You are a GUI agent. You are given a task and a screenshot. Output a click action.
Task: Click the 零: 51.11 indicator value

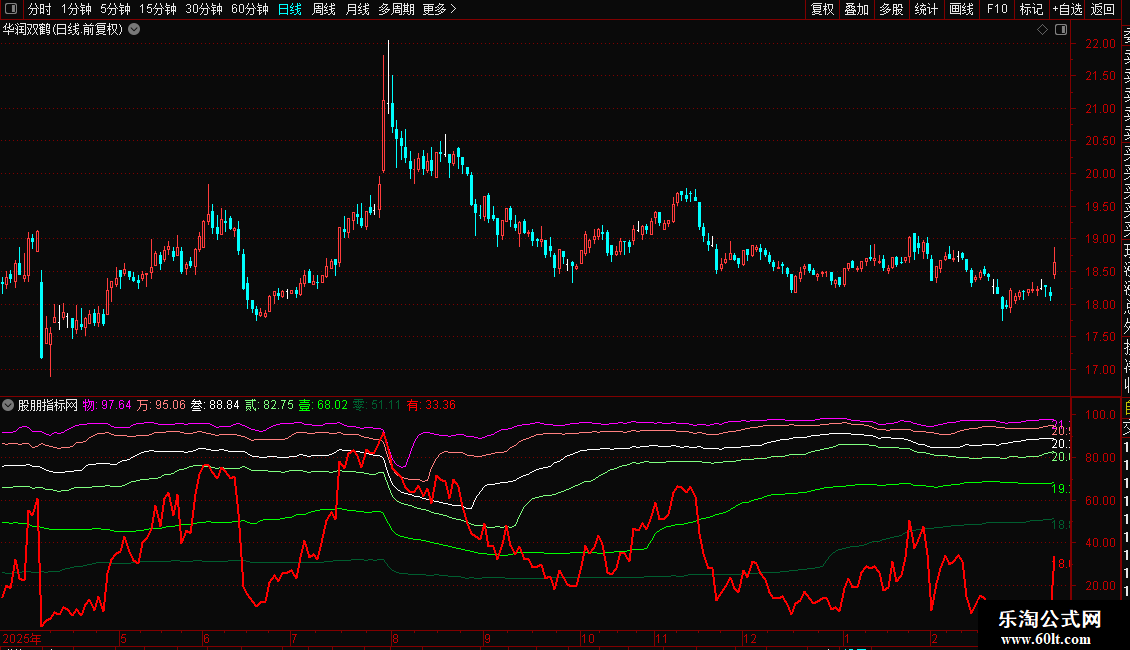(x=377, y=405)
